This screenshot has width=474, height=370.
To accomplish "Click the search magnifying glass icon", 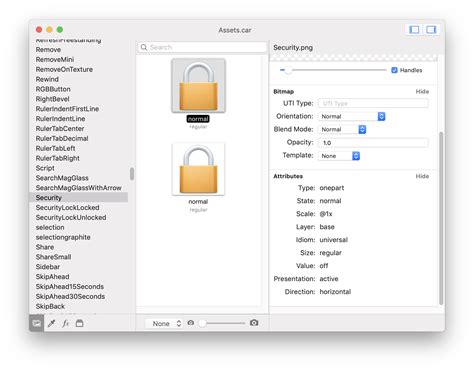I will click(x=144, y=47).
